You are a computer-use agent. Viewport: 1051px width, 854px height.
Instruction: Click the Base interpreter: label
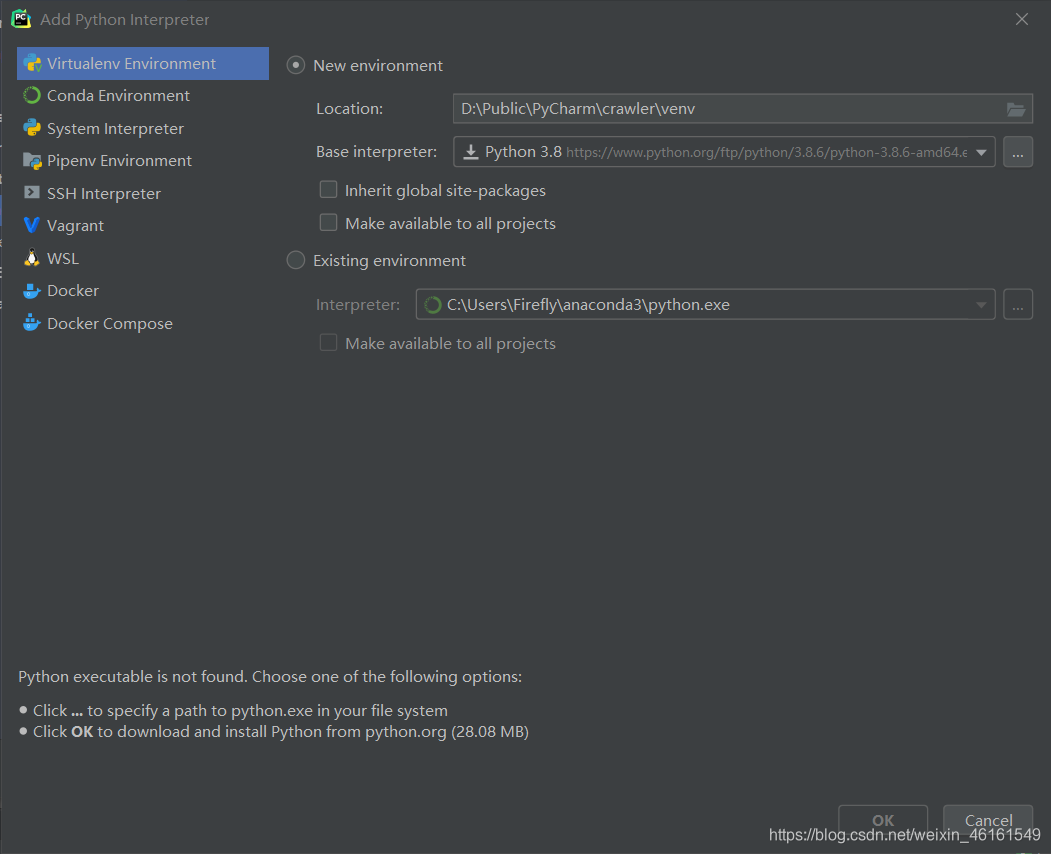[377, 152]
